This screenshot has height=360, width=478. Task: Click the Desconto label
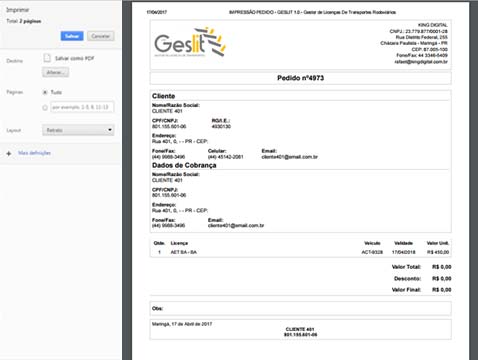click(407, 279)
